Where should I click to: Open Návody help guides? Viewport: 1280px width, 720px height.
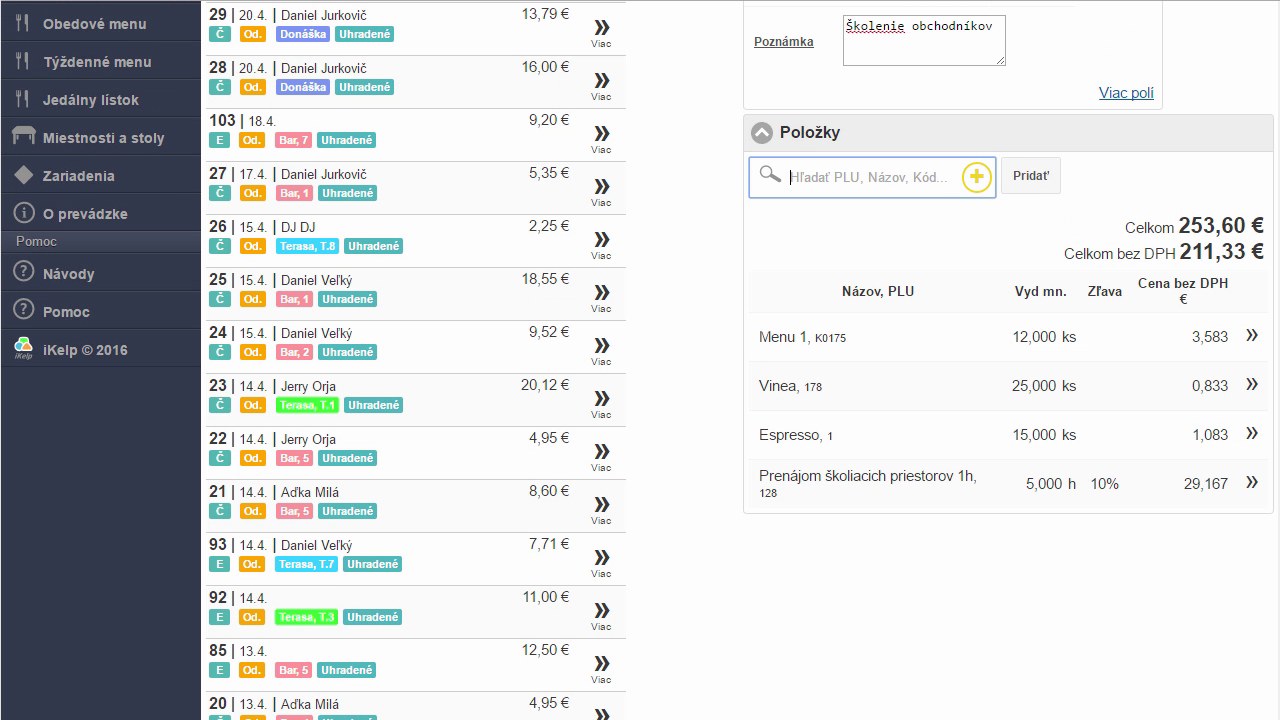click(68, 274)
